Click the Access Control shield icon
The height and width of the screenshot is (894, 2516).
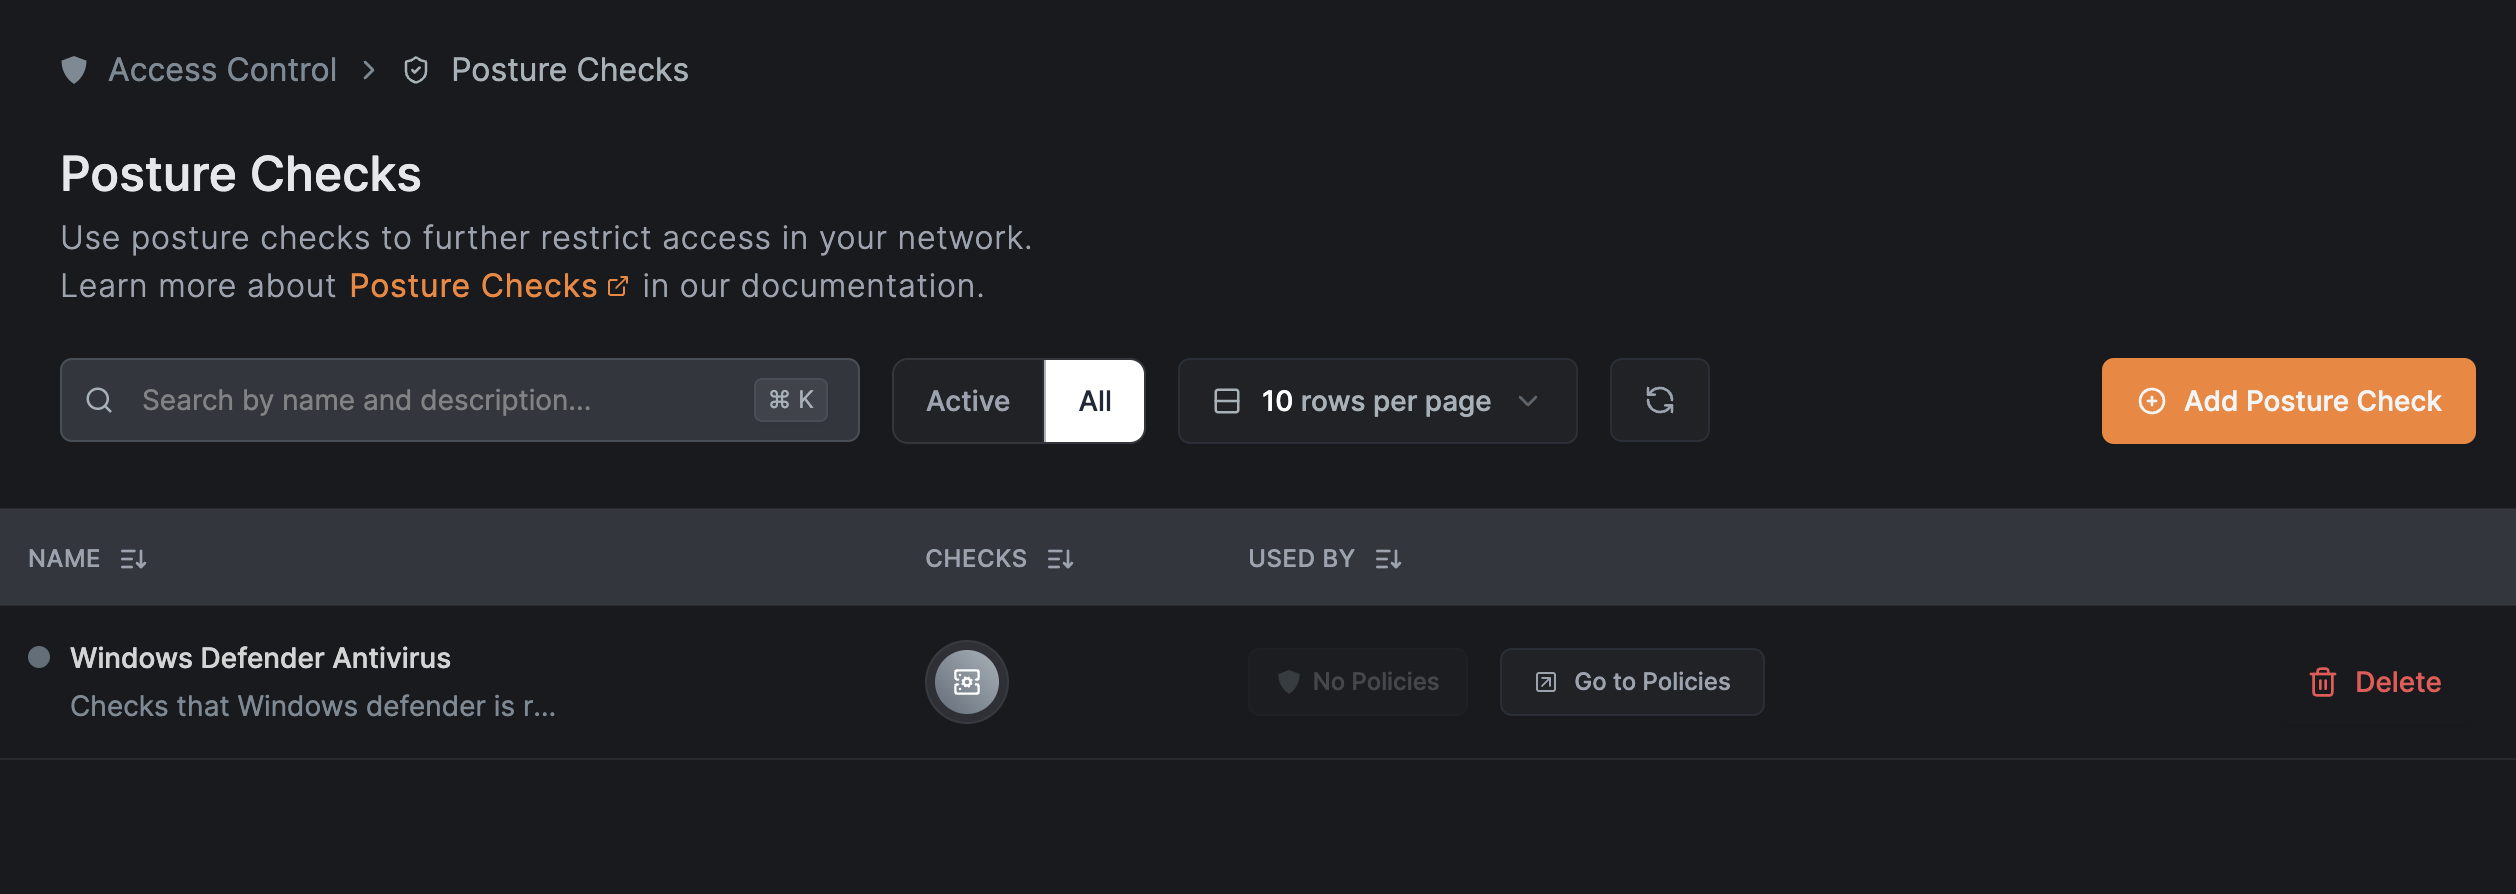tap(74, 70)
